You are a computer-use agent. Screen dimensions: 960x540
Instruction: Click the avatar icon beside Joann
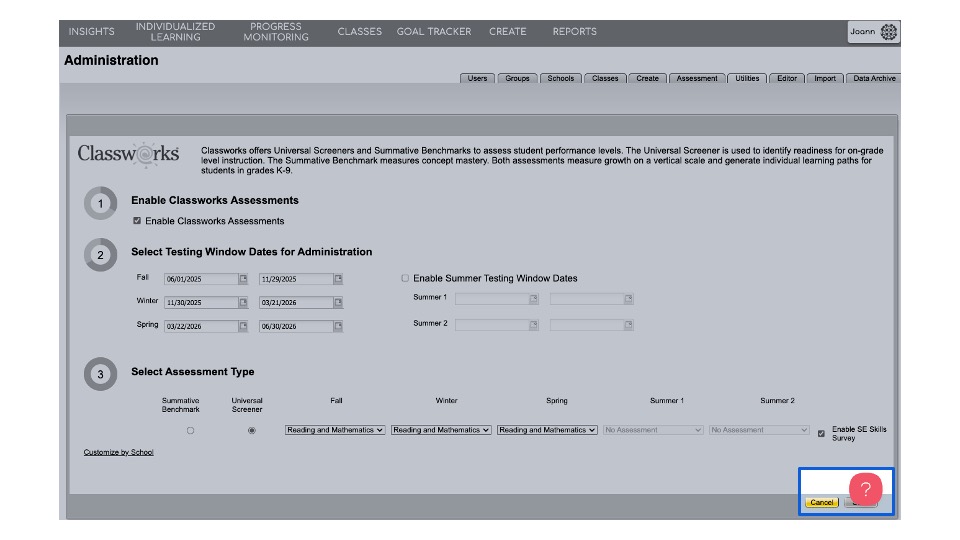[888, 32]
